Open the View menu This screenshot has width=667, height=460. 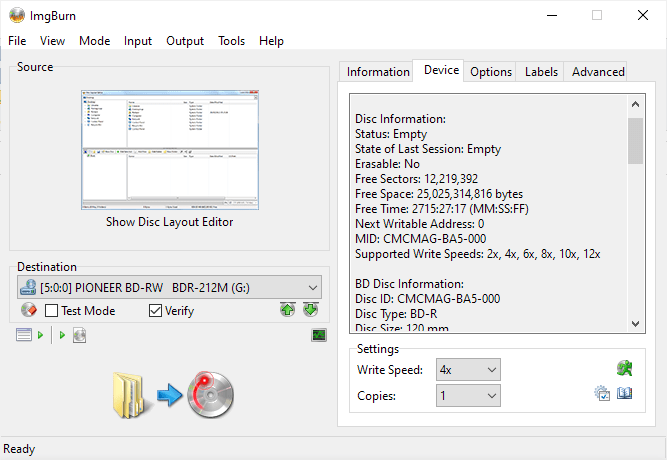point(52,41)
